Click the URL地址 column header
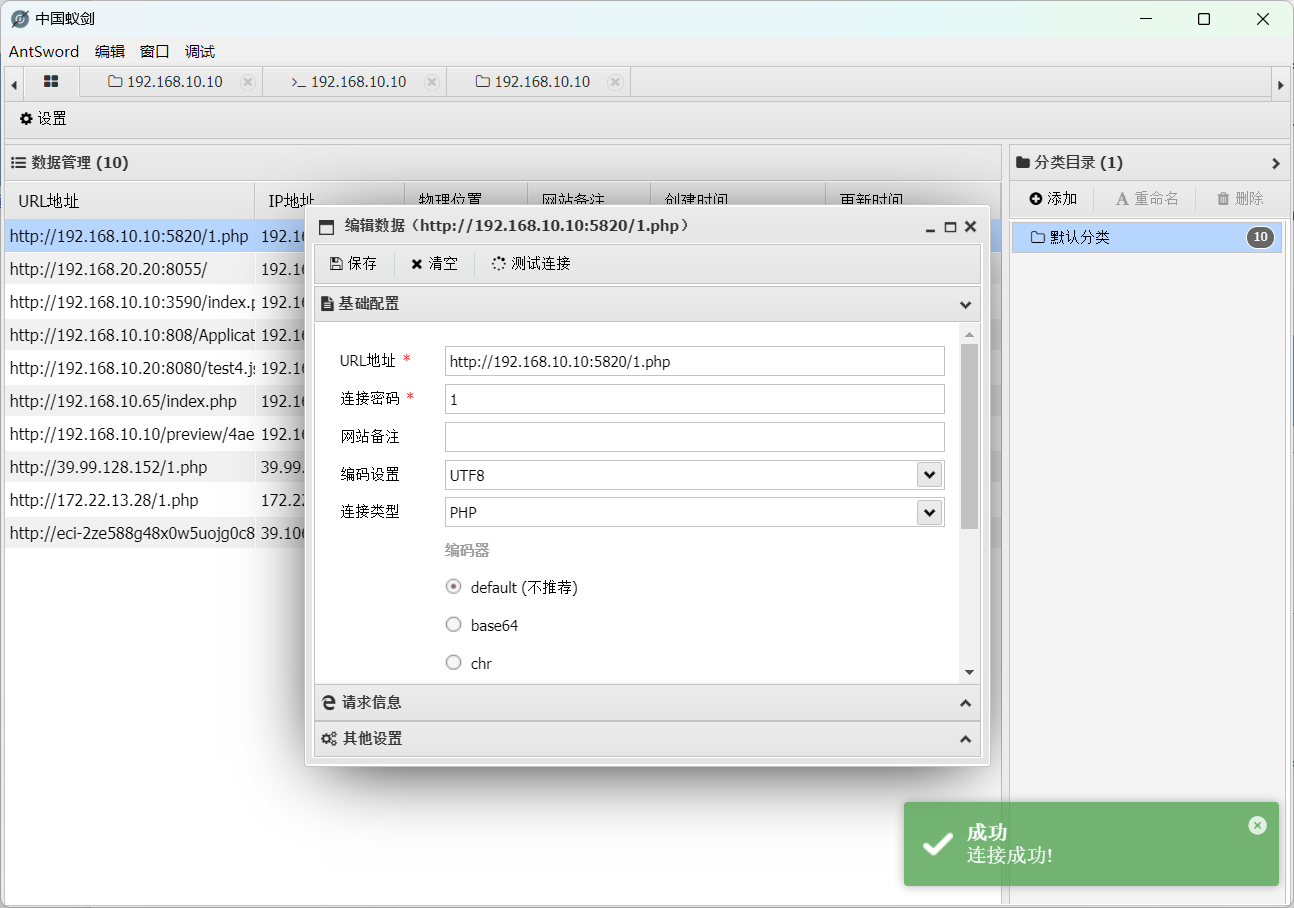Viewport: 1294px width, 908px height. coord(129,201)
